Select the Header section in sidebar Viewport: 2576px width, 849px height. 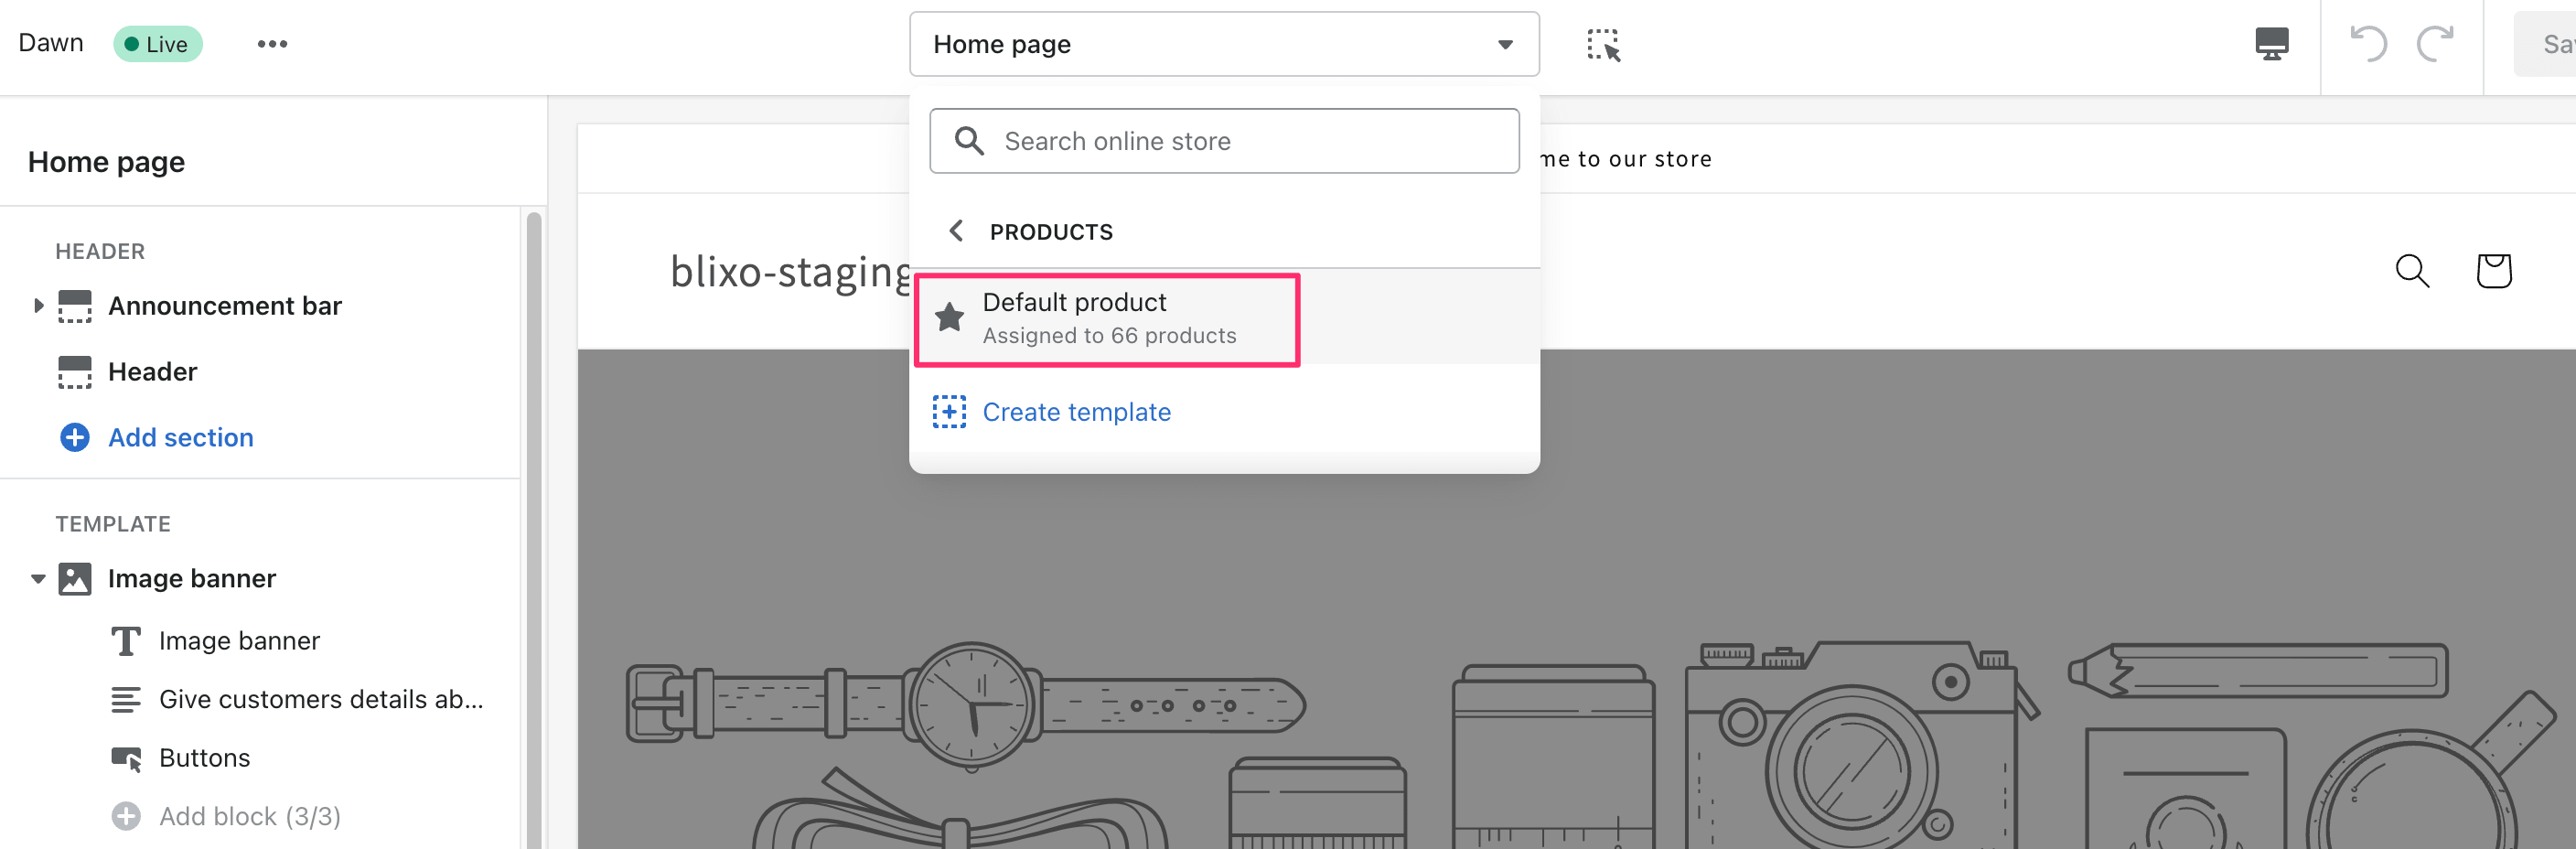point(152,371)
